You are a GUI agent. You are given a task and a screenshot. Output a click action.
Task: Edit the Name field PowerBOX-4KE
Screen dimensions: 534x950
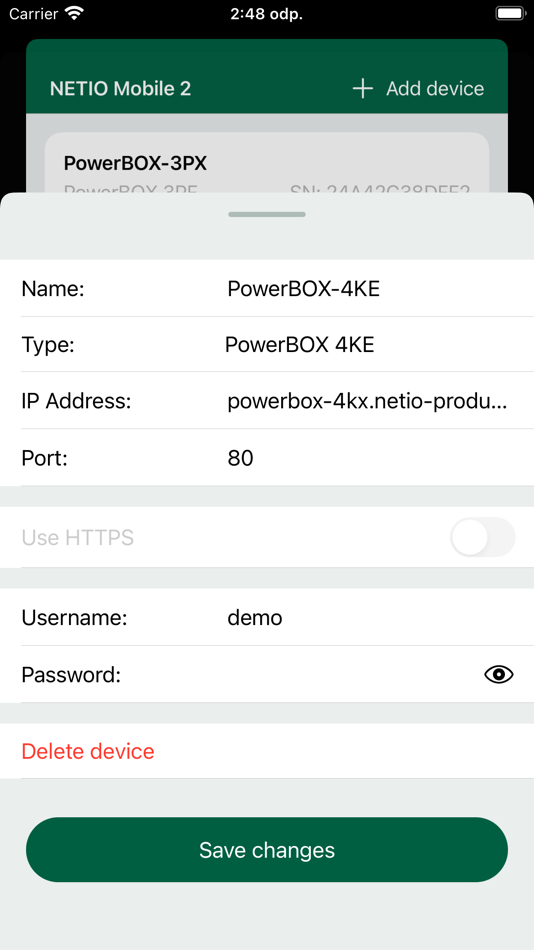(303, 289)
